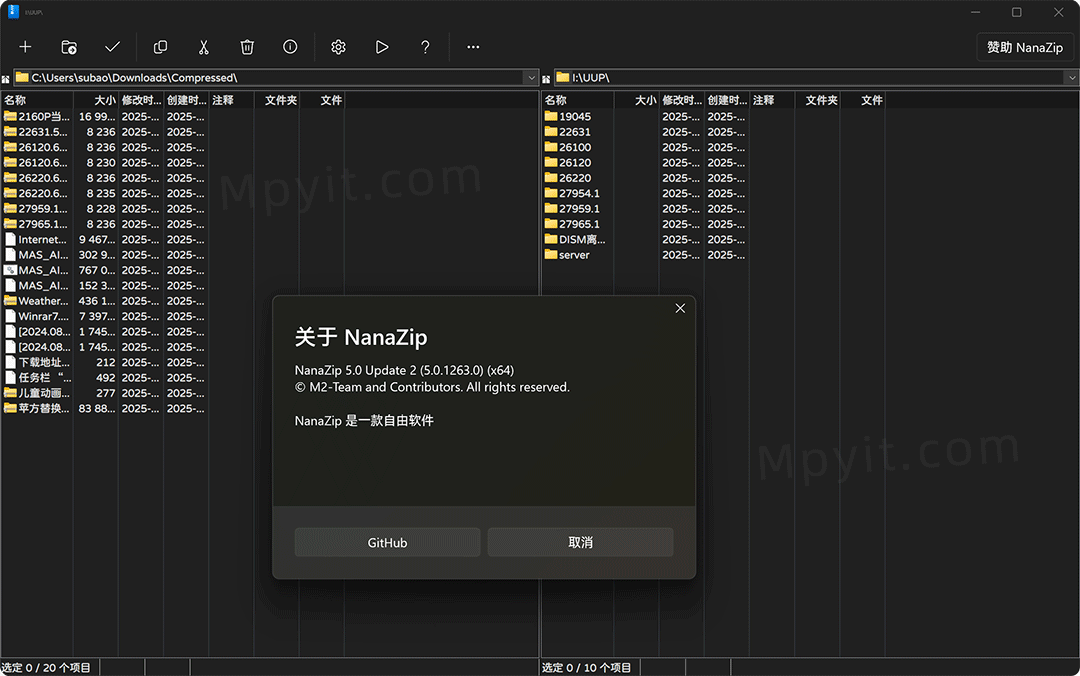Close the About NanaZip dialog with X
The height and width of the screenshot is (676, 1080).
pos(680,308)
